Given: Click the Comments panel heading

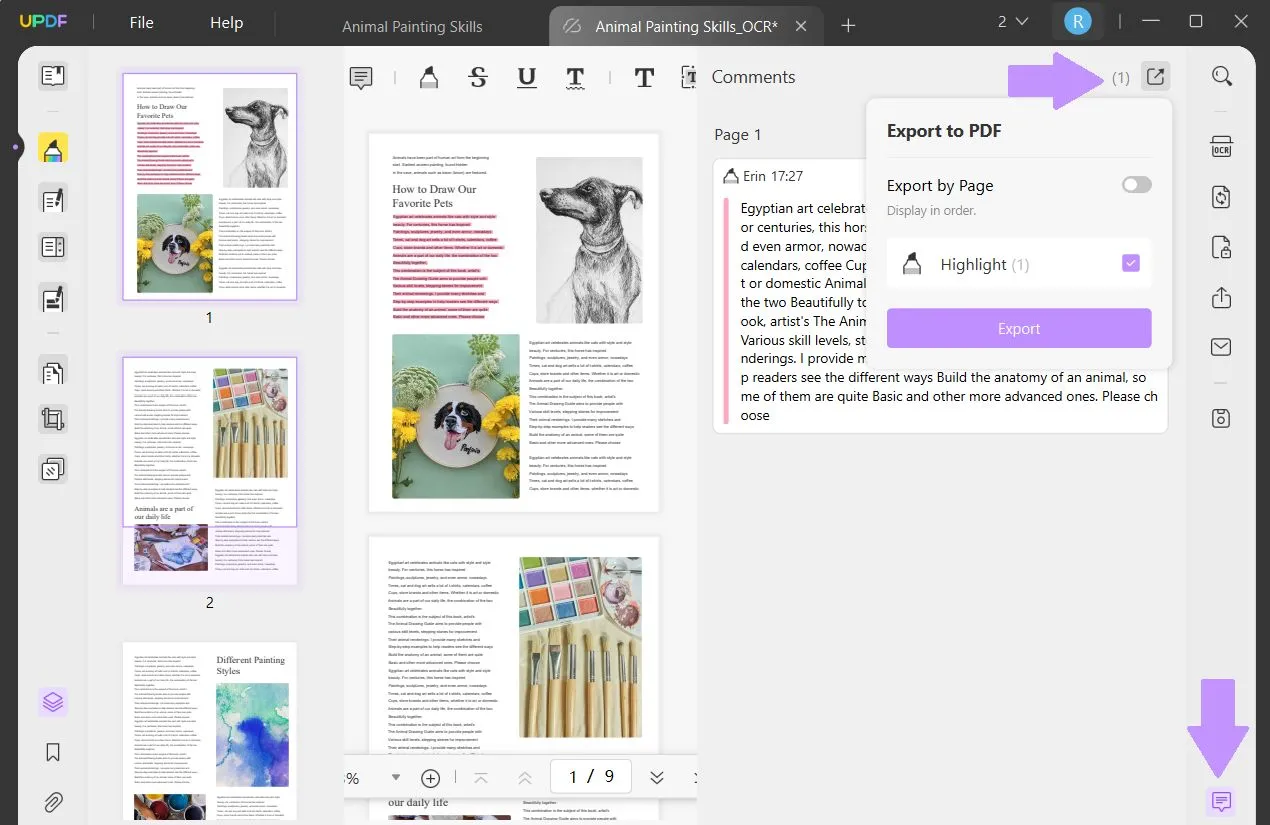Looking at the screenshot, I should click(753, 77).
